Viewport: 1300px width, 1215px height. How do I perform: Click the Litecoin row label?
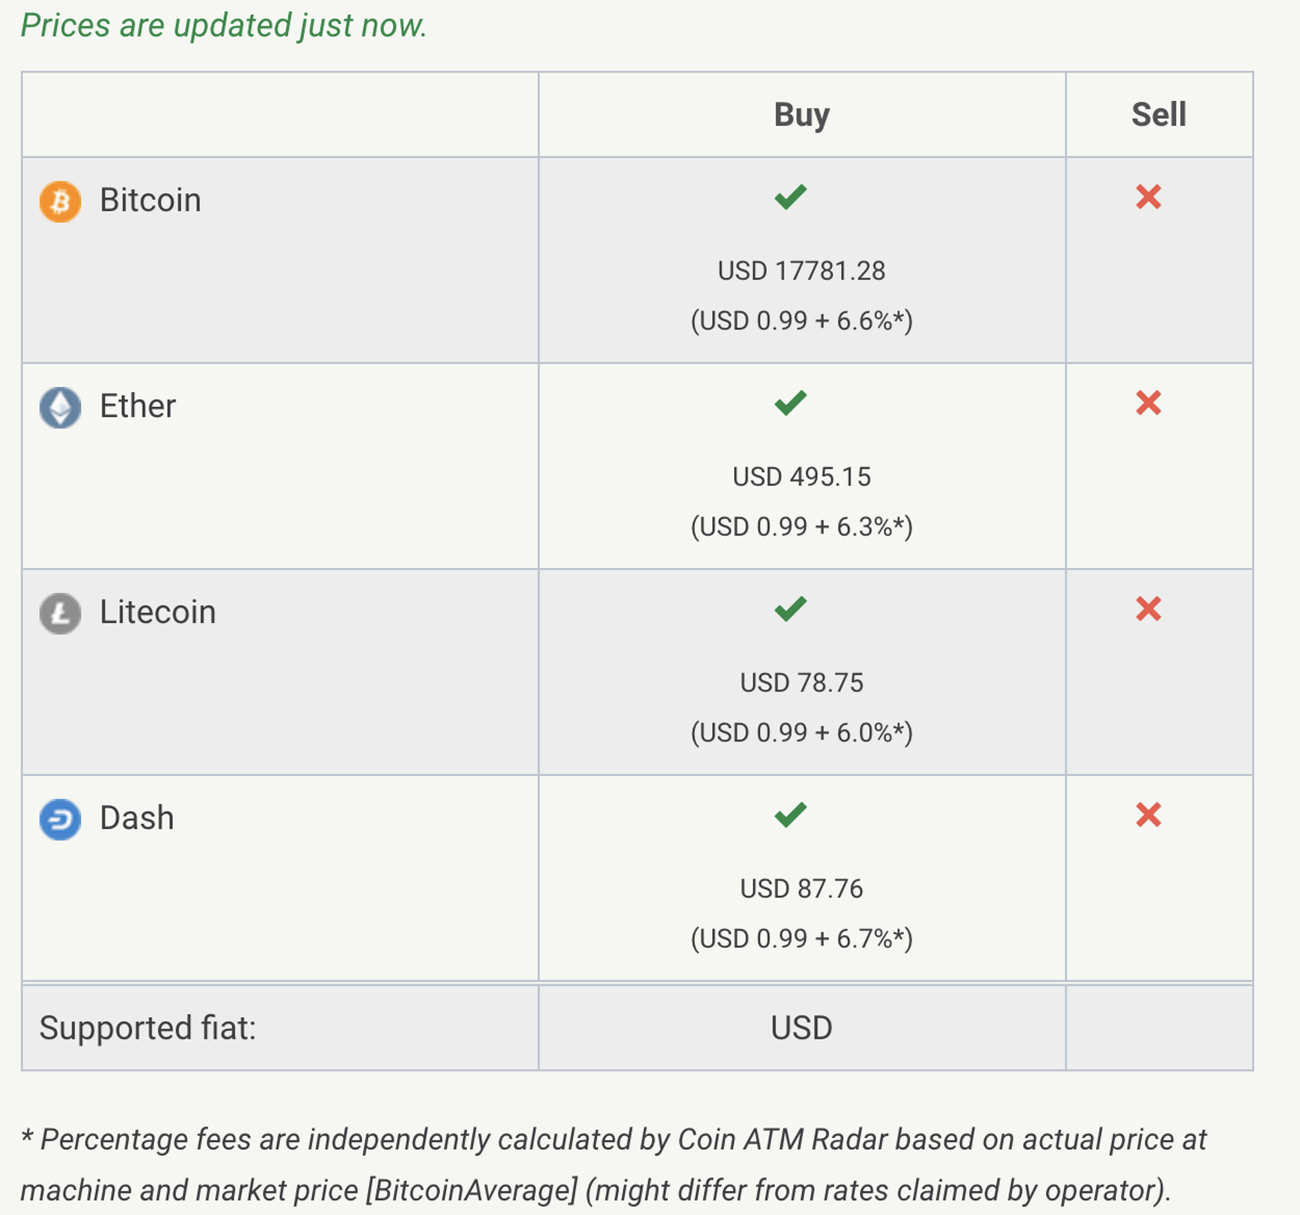tap(157, 612)
